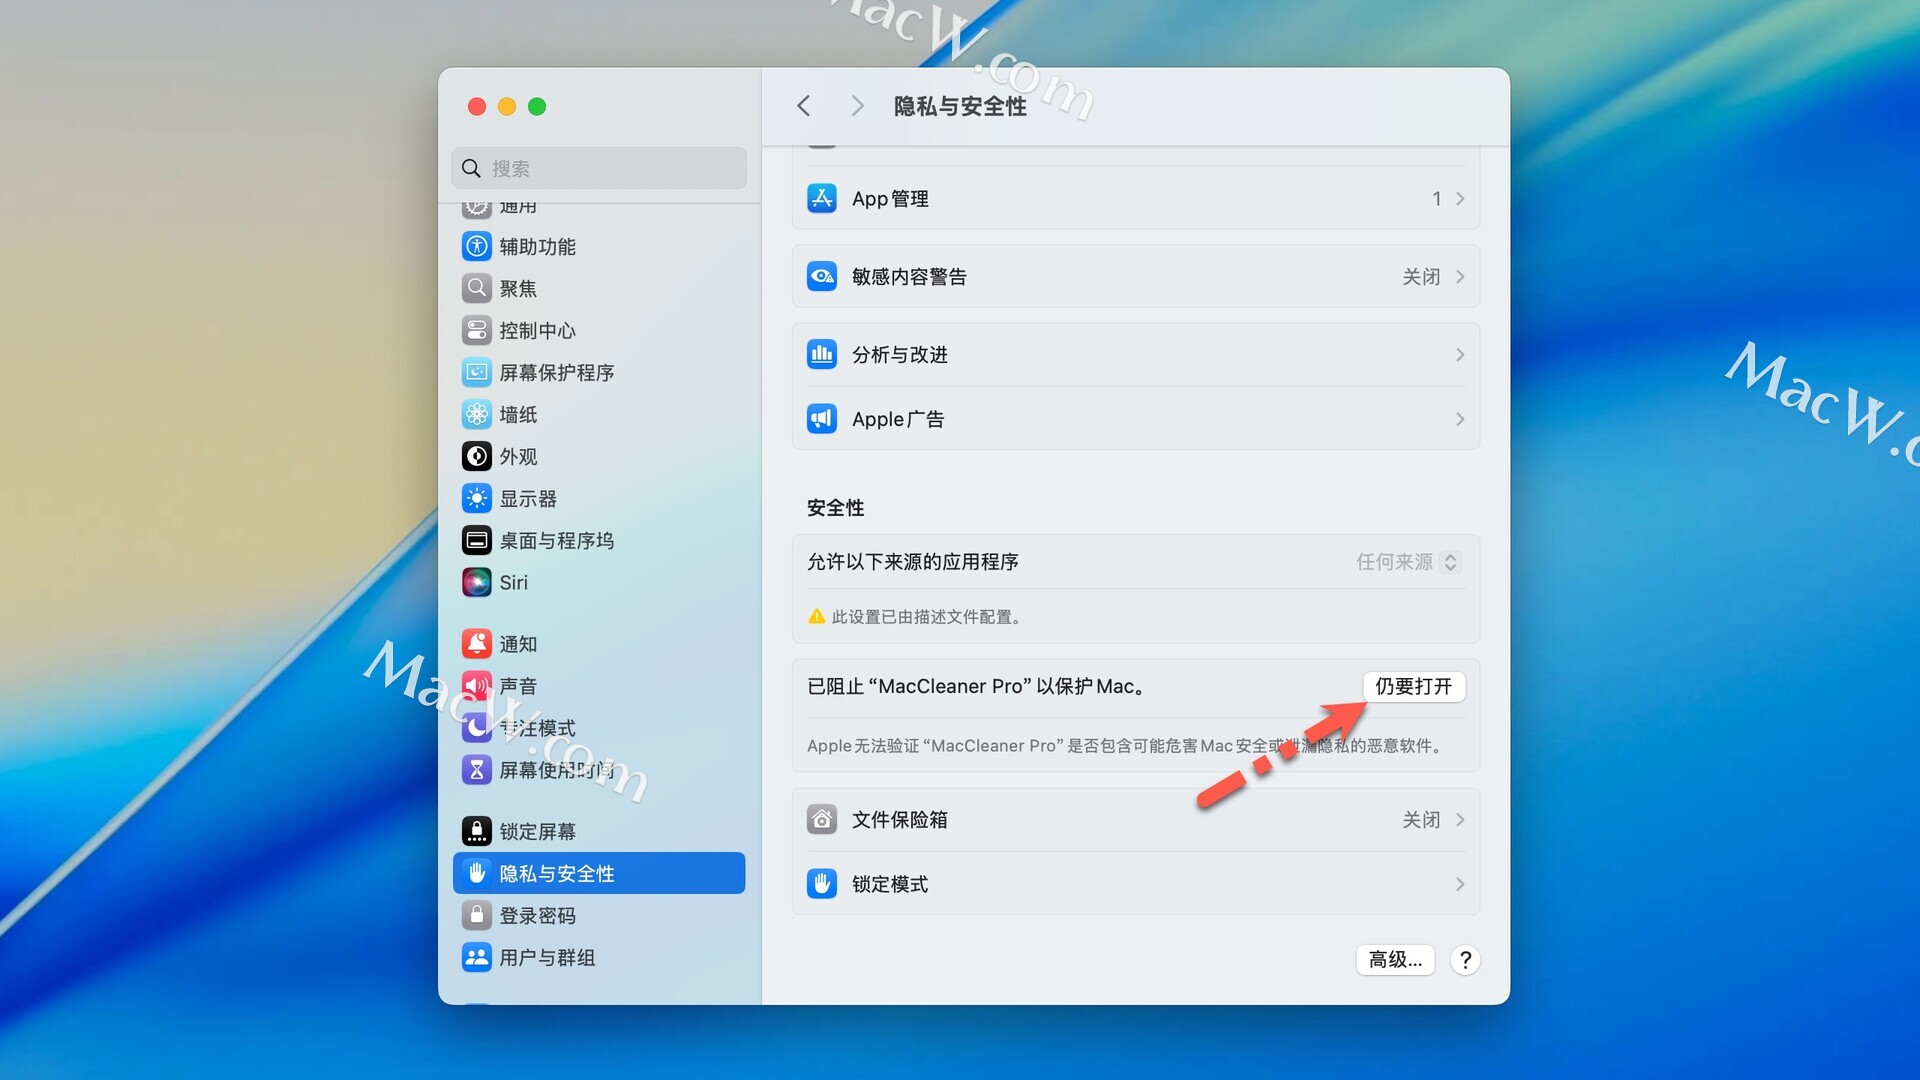Image resolution: width=1920 pixels, height=1080 pixels.
Task: Click the 文件保险箱 FileVault icon
Action: pos(822,820)
